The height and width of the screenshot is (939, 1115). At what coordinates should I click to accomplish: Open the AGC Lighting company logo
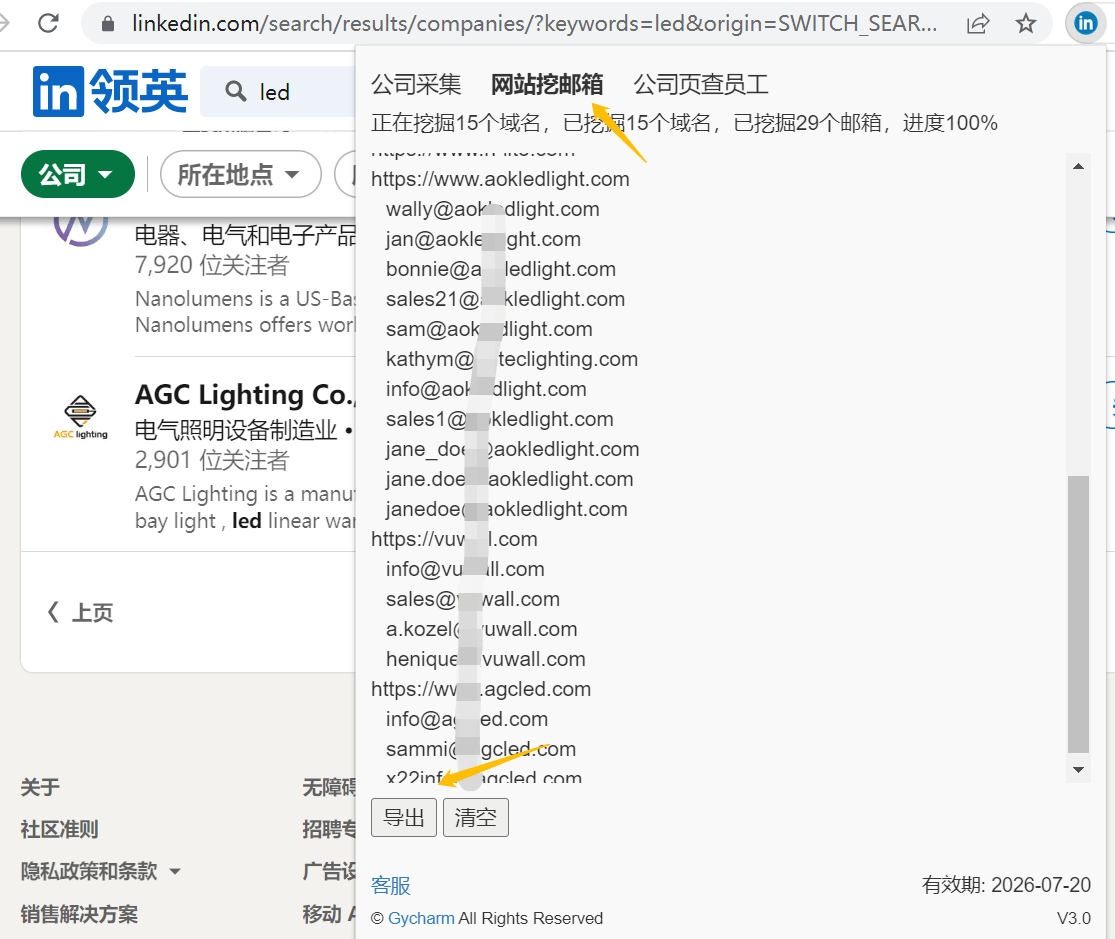coord(80,417)
